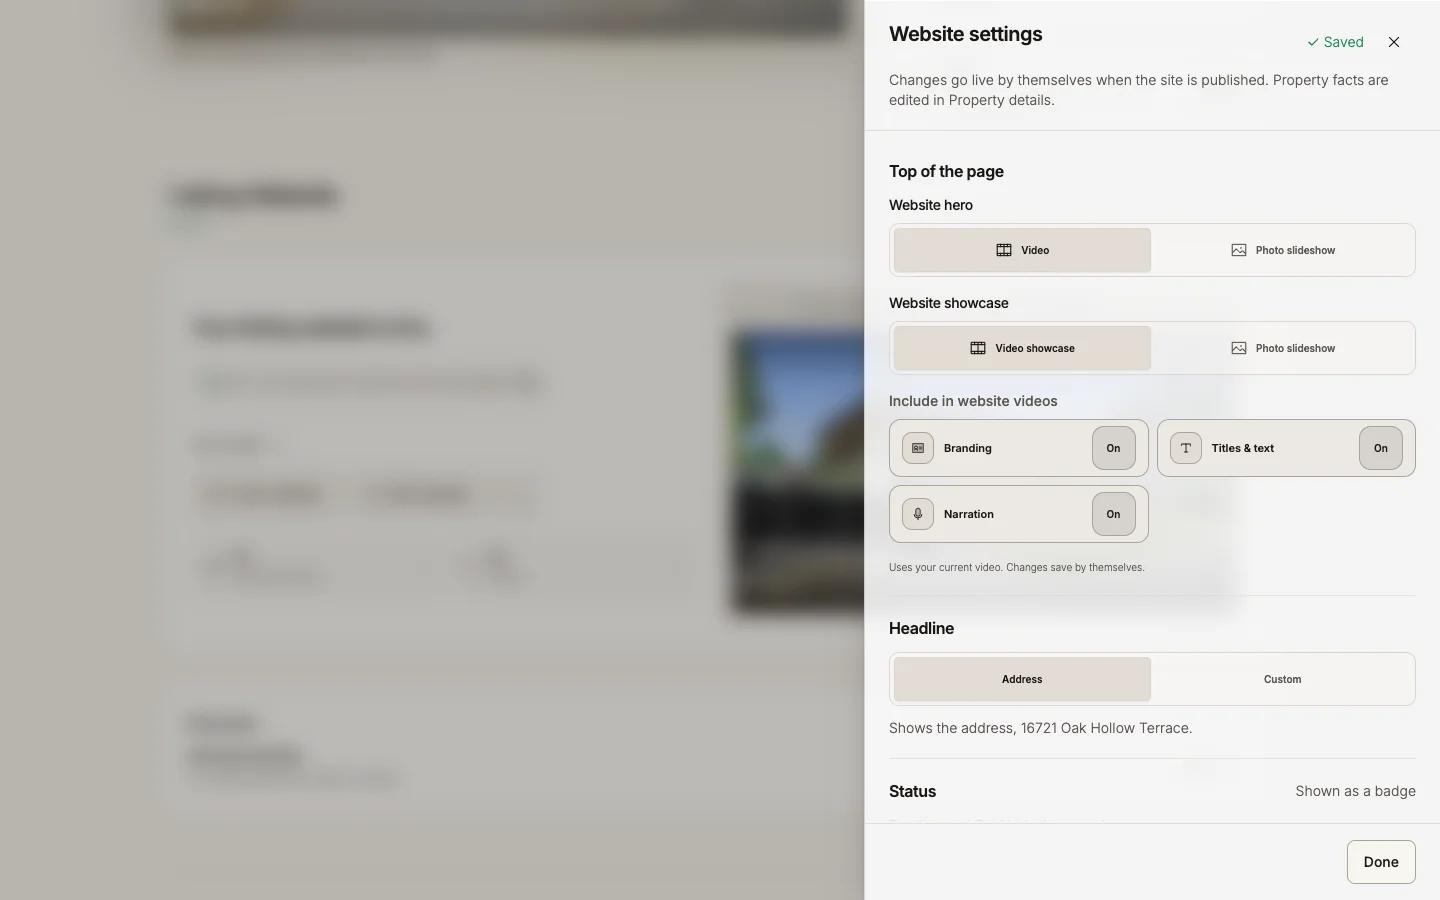Select Video showcase option
1440x900 pixels.
[x=1022, y=348]
